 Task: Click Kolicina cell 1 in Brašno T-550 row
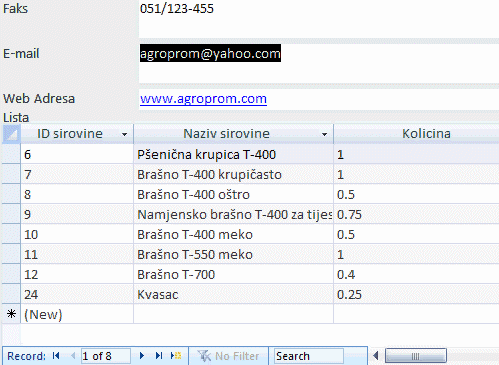pos(416,254)
